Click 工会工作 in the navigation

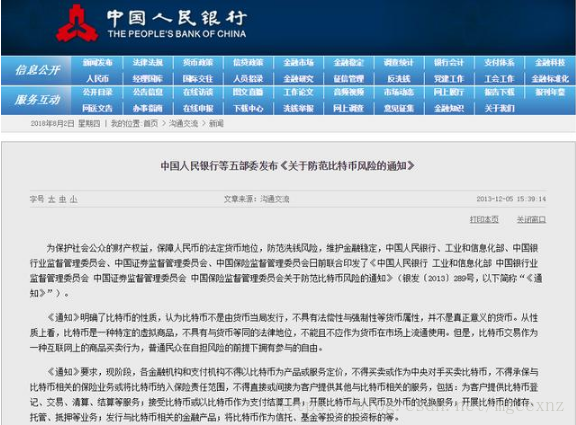pos(499,79)
